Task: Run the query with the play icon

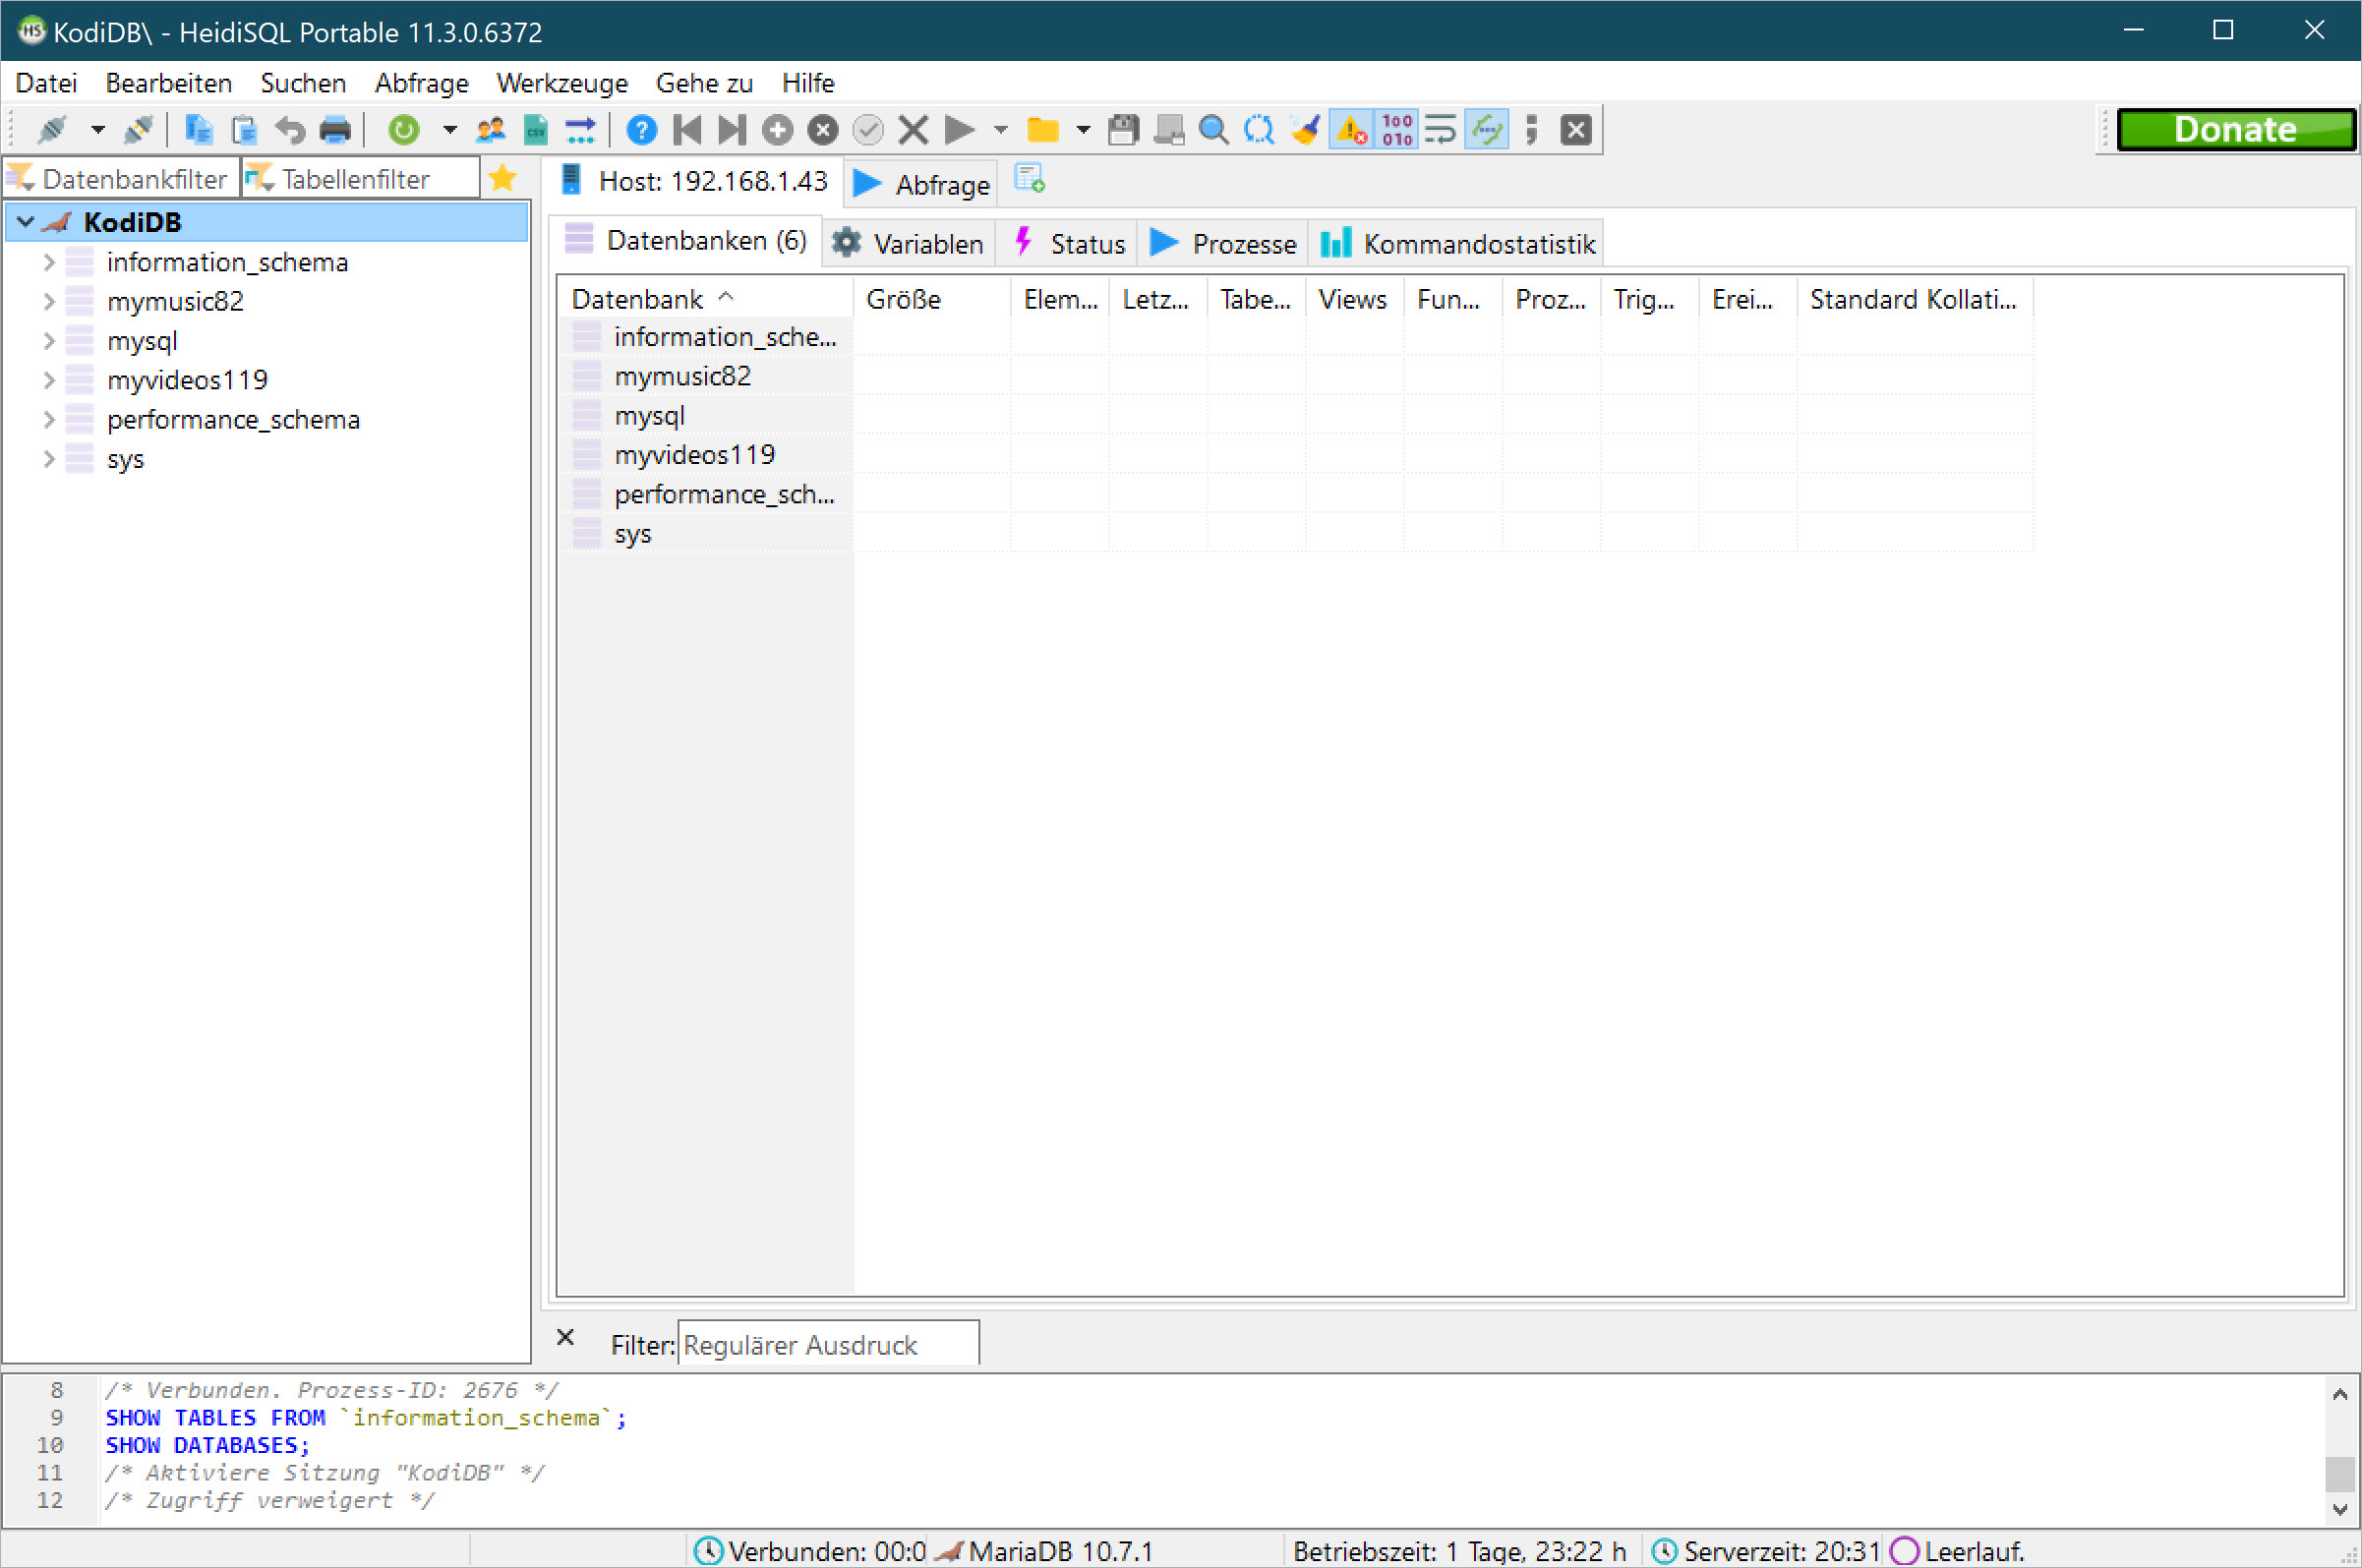Action: pyautogui.click(x=959, y=129)
